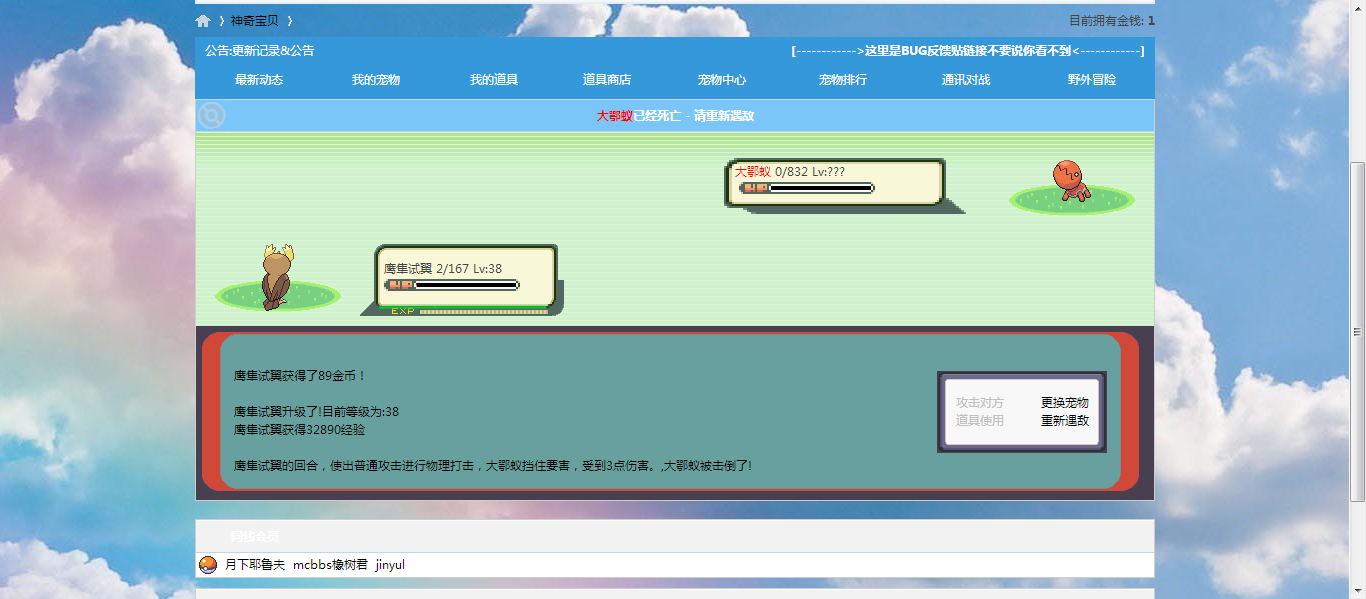Click the greyed-out 道具使用 option
1366x599 pixels.
(x=980, y=421)
